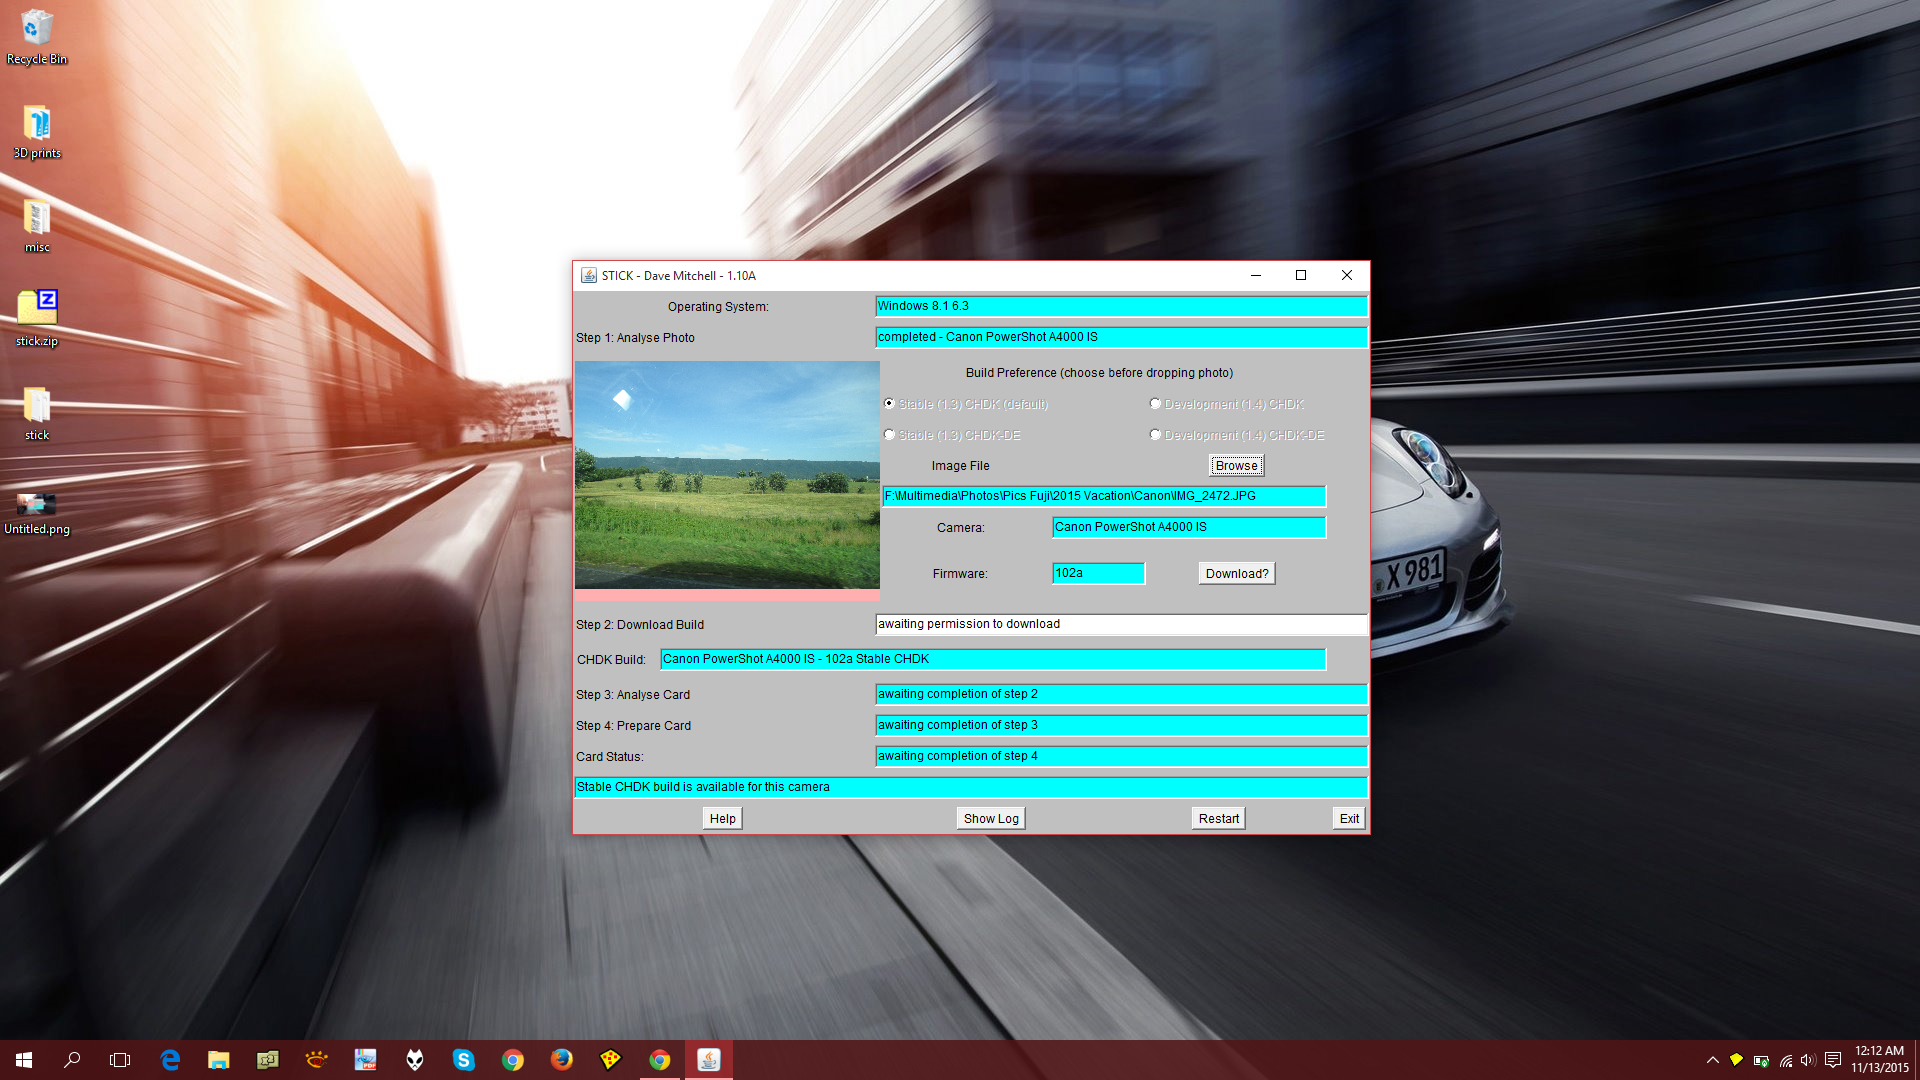This screenshot has width=1920, height=1080.
Task: Open battery status in system tray
Action: point(1761,1060)
